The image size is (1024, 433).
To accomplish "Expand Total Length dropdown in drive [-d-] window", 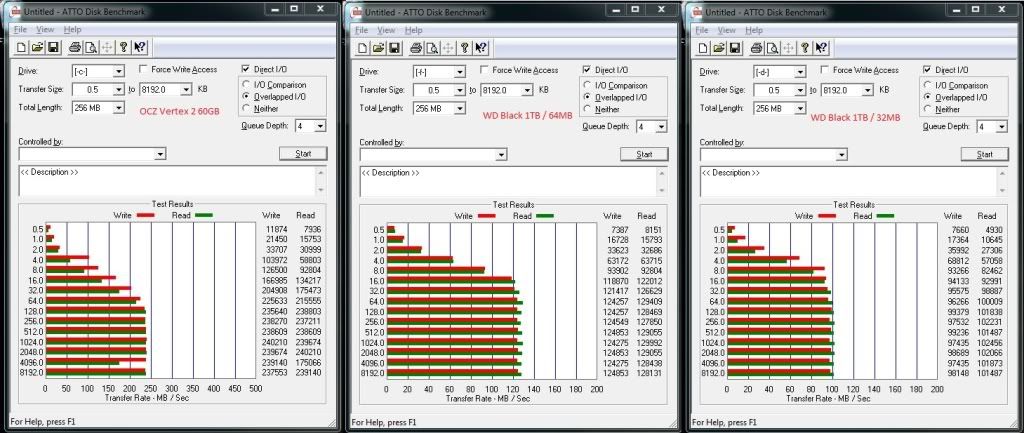I will [x=802, y=108].
